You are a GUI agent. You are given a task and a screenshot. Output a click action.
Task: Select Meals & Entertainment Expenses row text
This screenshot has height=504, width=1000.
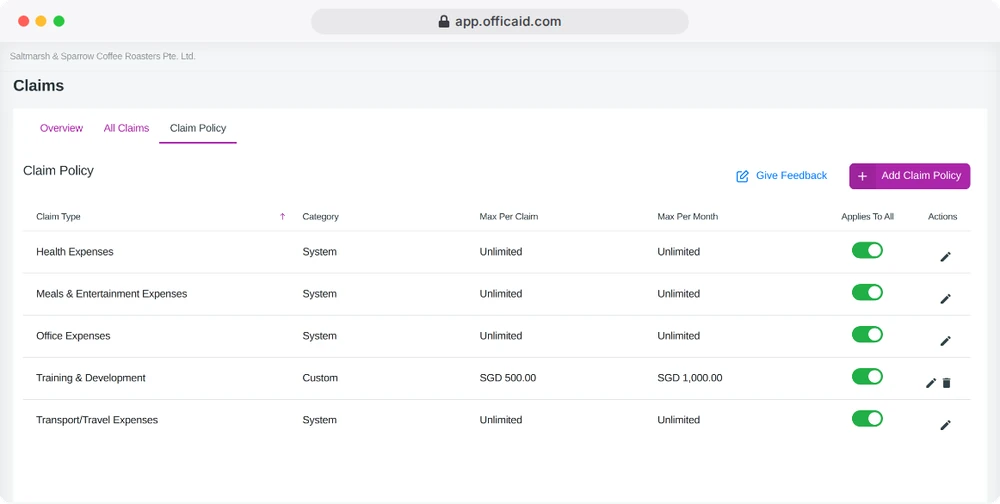pos(112,294)
